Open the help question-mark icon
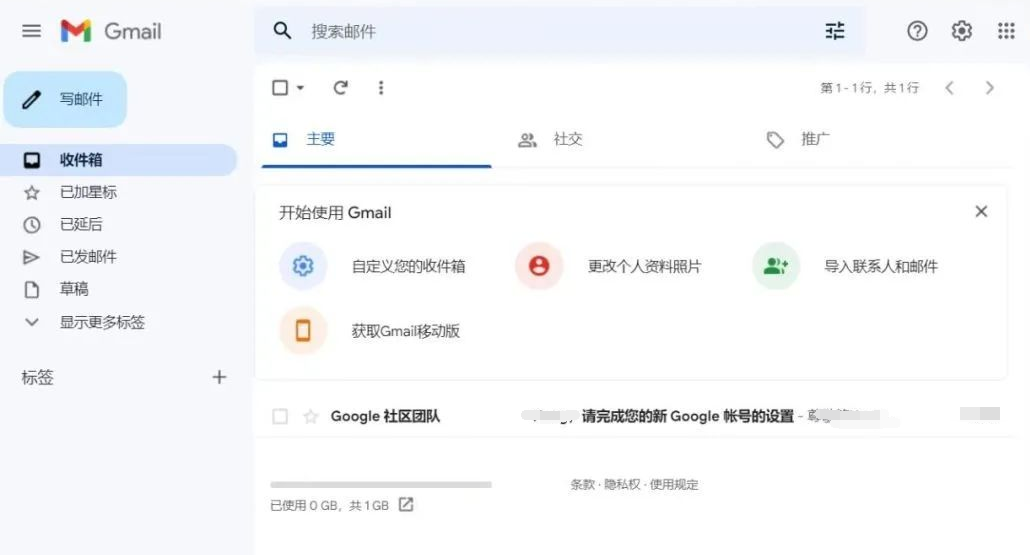Viewport: 1030px width, 555px height. 917,31
